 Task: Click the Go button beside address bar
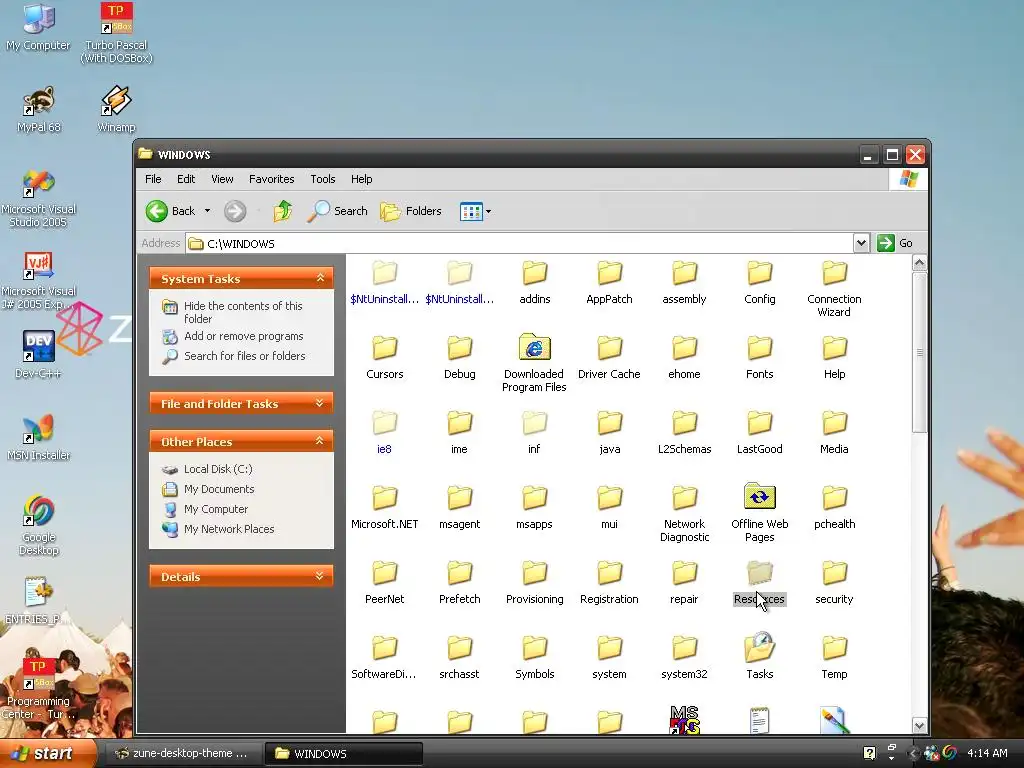pyautogui.click(x=895, y=243)
